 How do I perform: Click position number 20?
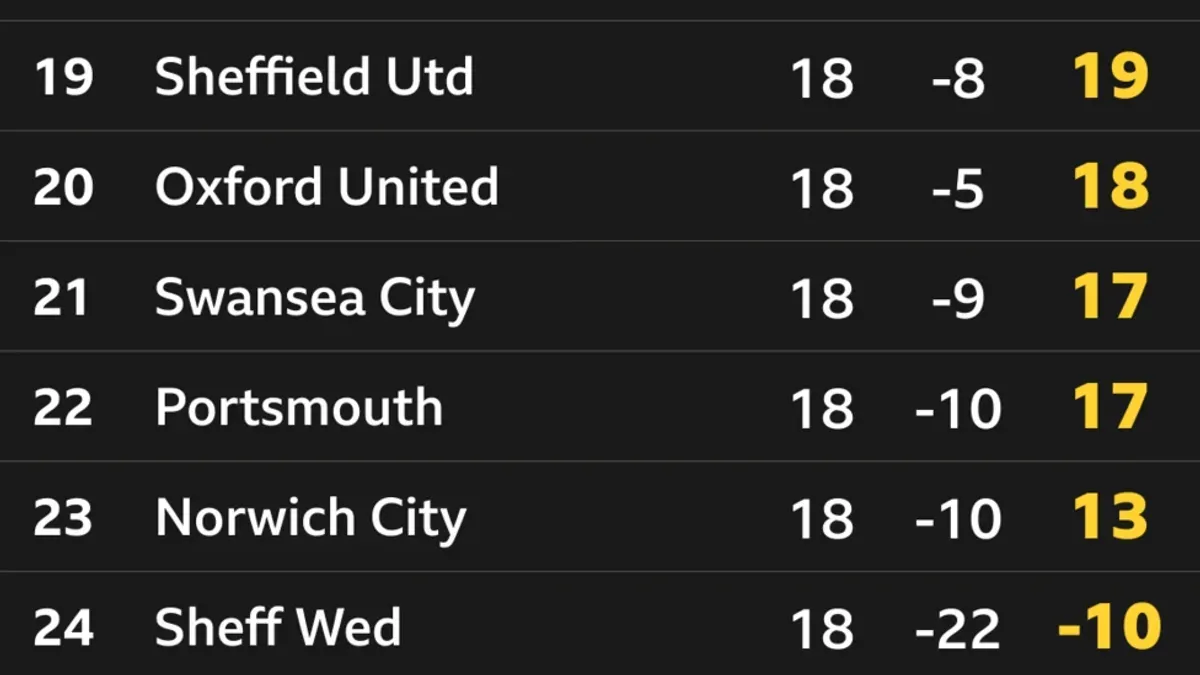click(63, 187)
